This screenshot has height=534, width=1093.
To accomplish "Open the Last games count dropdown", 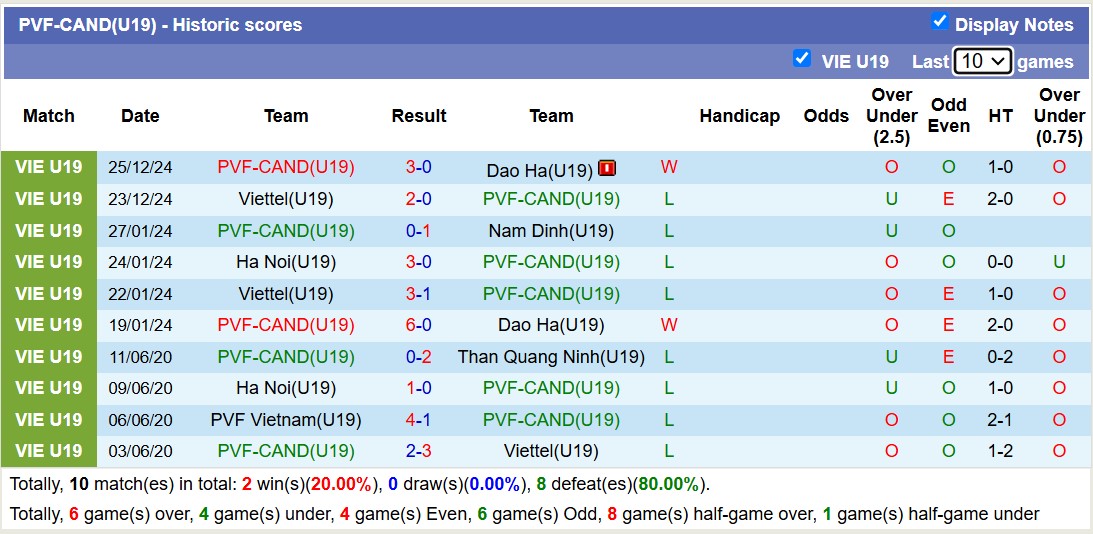I will tap(983, 61).
